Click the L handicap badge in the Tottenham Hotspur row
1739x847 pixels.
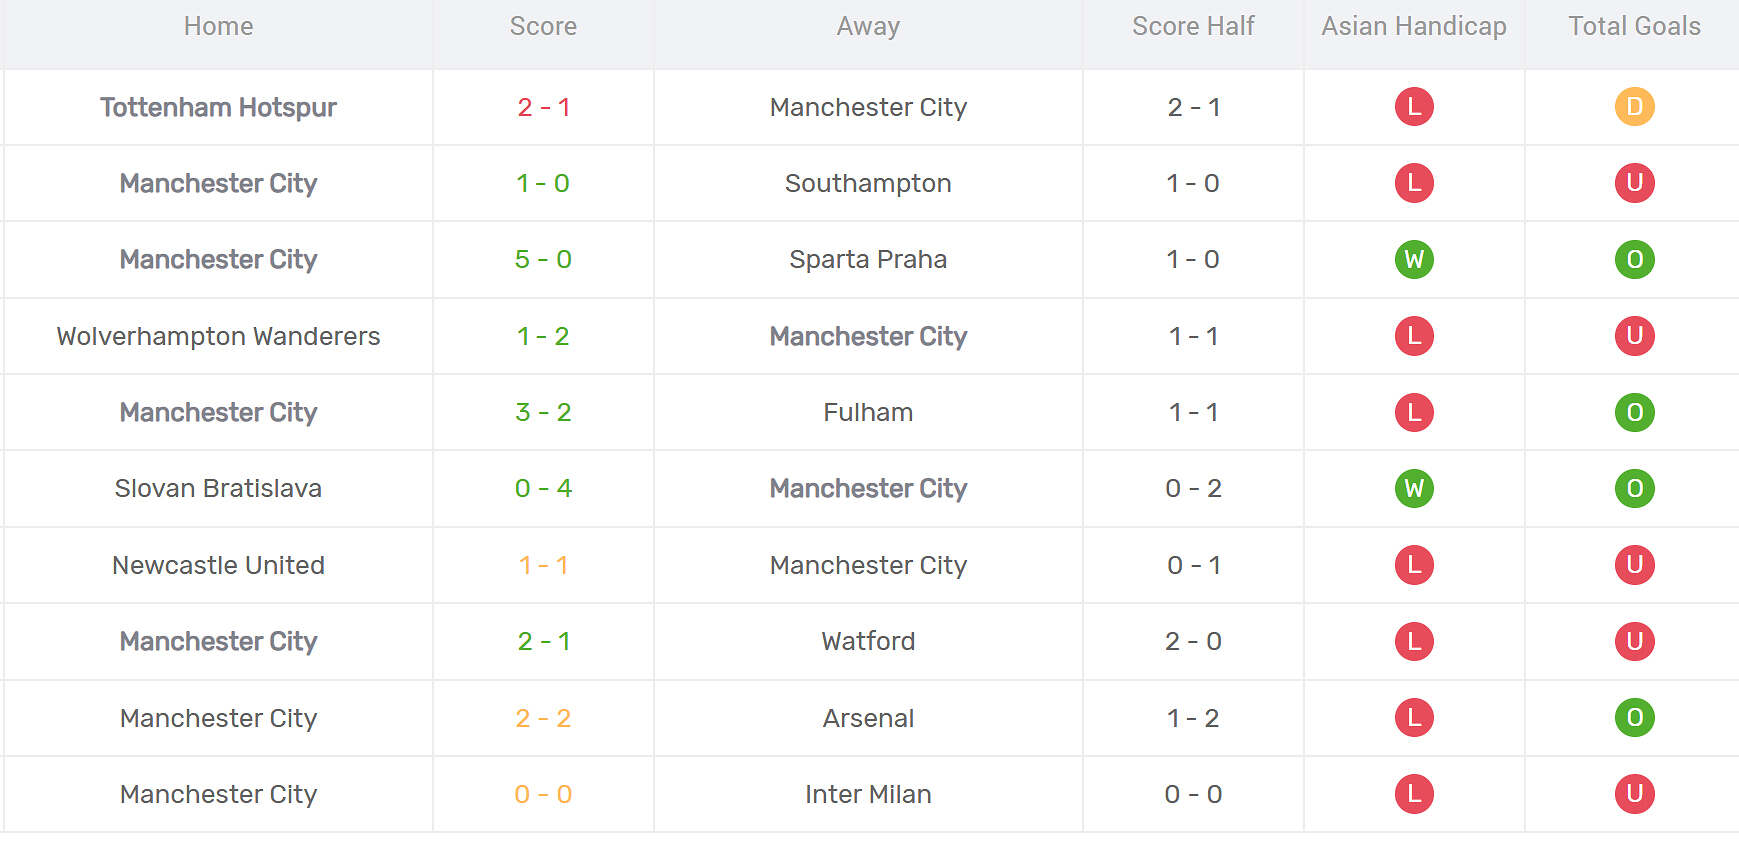pyautogui.click(x=1413, y=107)
